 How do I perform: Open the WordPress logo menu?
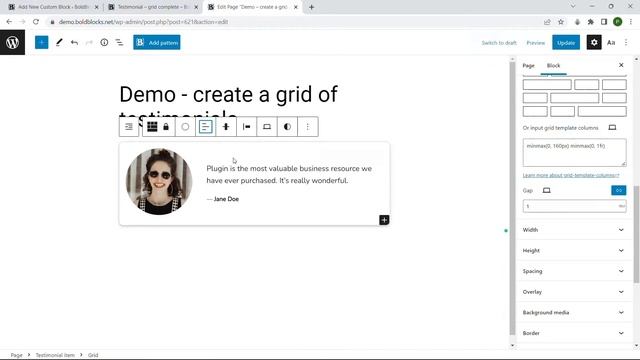pyautogui.click(x=12, y=42)
